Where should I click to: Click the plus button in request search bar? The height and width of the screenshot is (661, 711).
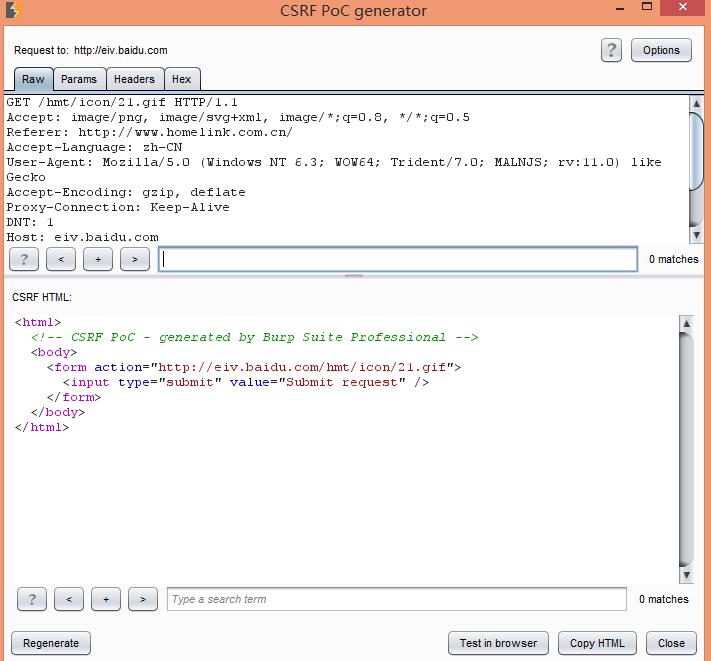click(98, 259)
